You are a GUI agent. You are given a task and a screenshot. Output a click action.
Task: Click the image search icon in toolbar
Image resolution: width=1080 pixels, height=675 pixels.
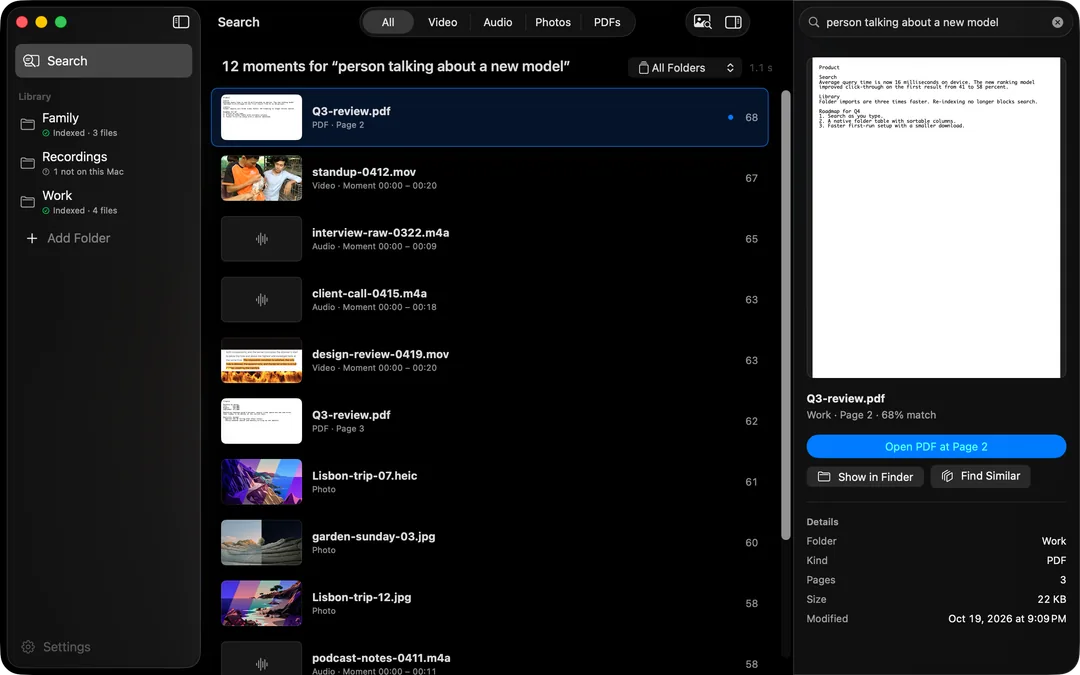[x=703, y=22]
